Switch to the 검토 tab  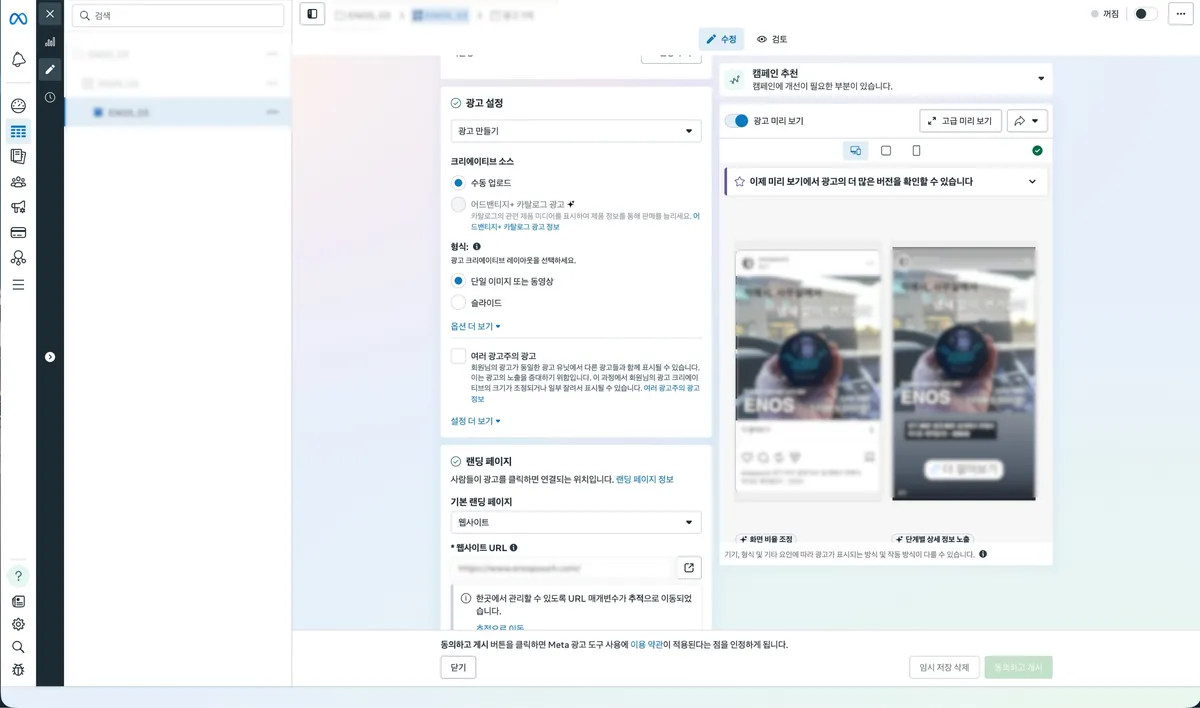(x=772, y=39)
